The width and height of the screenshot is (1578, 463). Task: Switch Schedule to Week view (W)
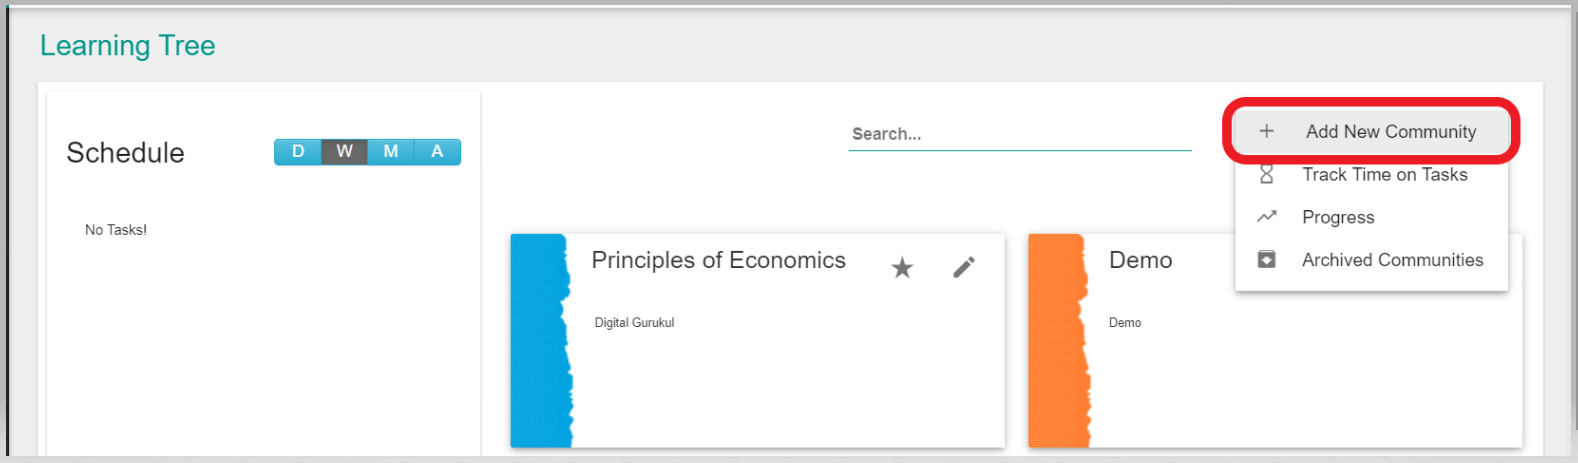tap(344, 152)
